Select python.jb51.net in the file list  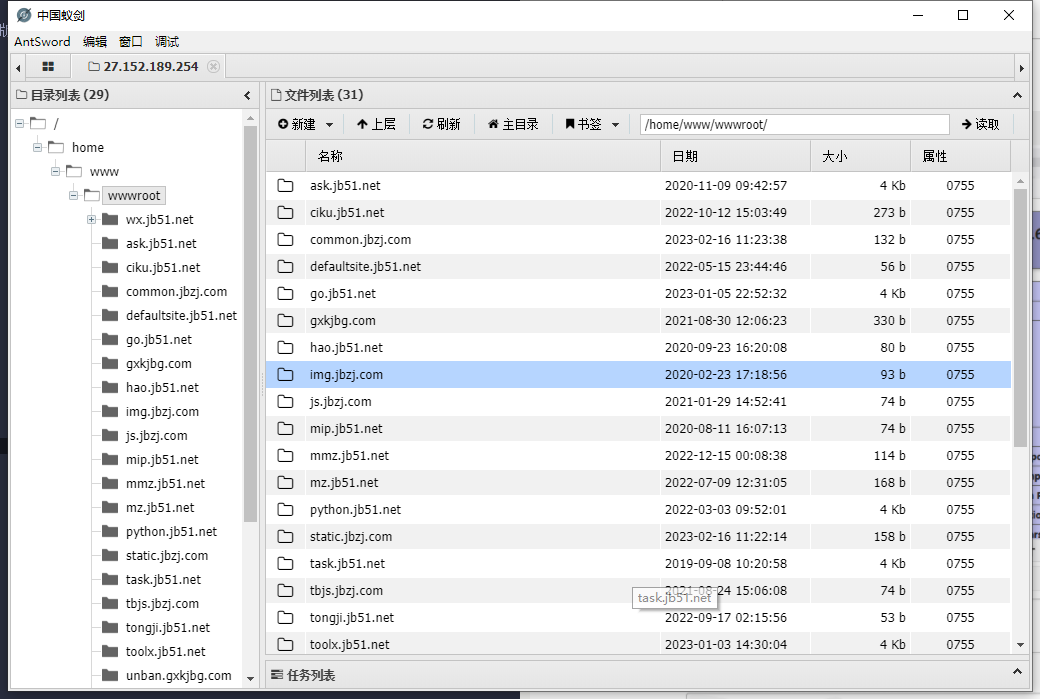638,510
